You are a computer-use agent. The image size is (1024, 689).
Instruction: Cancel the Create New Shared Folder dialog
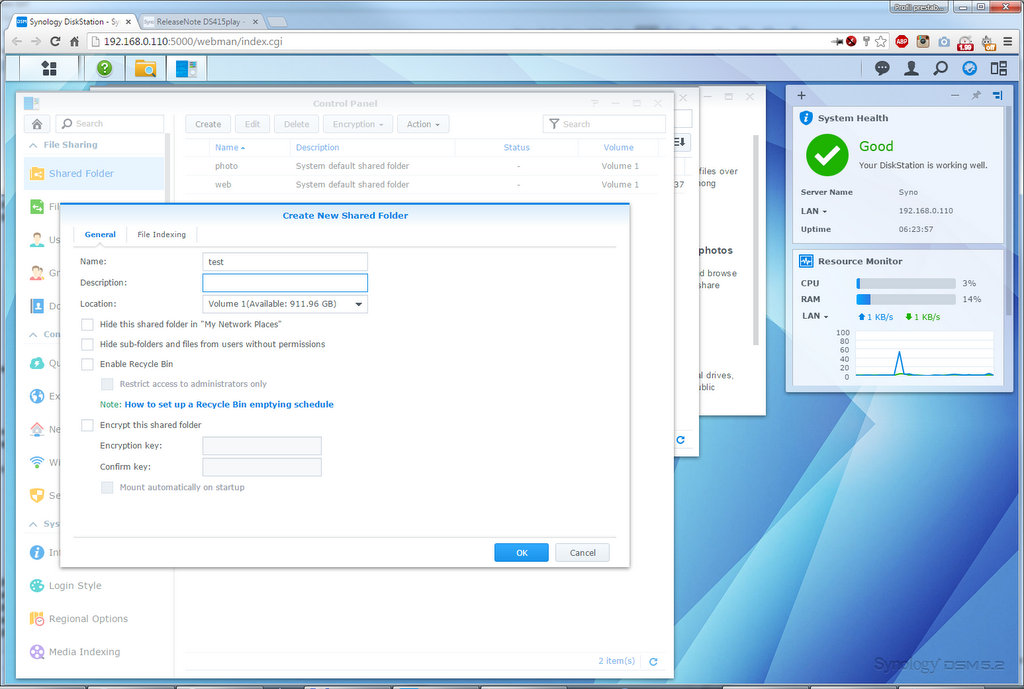point(583,553)
